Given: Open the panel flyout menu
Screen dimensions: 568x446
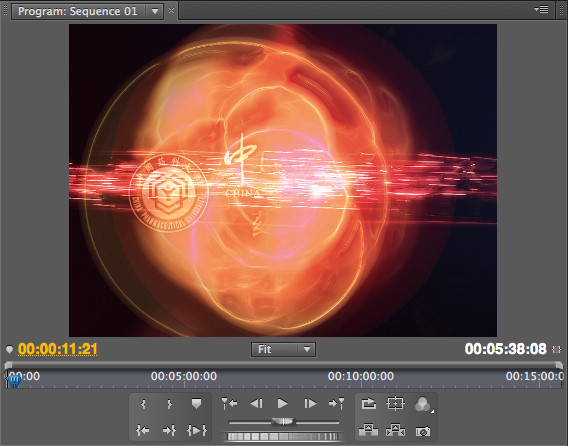Looking at the screenshot, I should tap(542, 10).
